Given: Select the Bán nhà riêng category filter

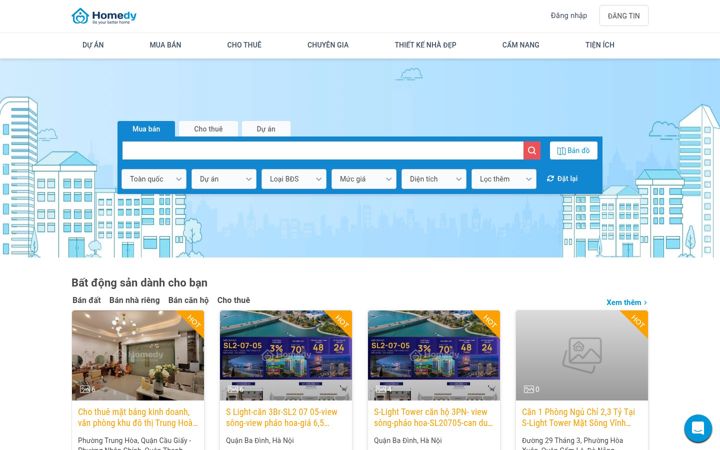Looking at the screenshot, I should (135, 300).
